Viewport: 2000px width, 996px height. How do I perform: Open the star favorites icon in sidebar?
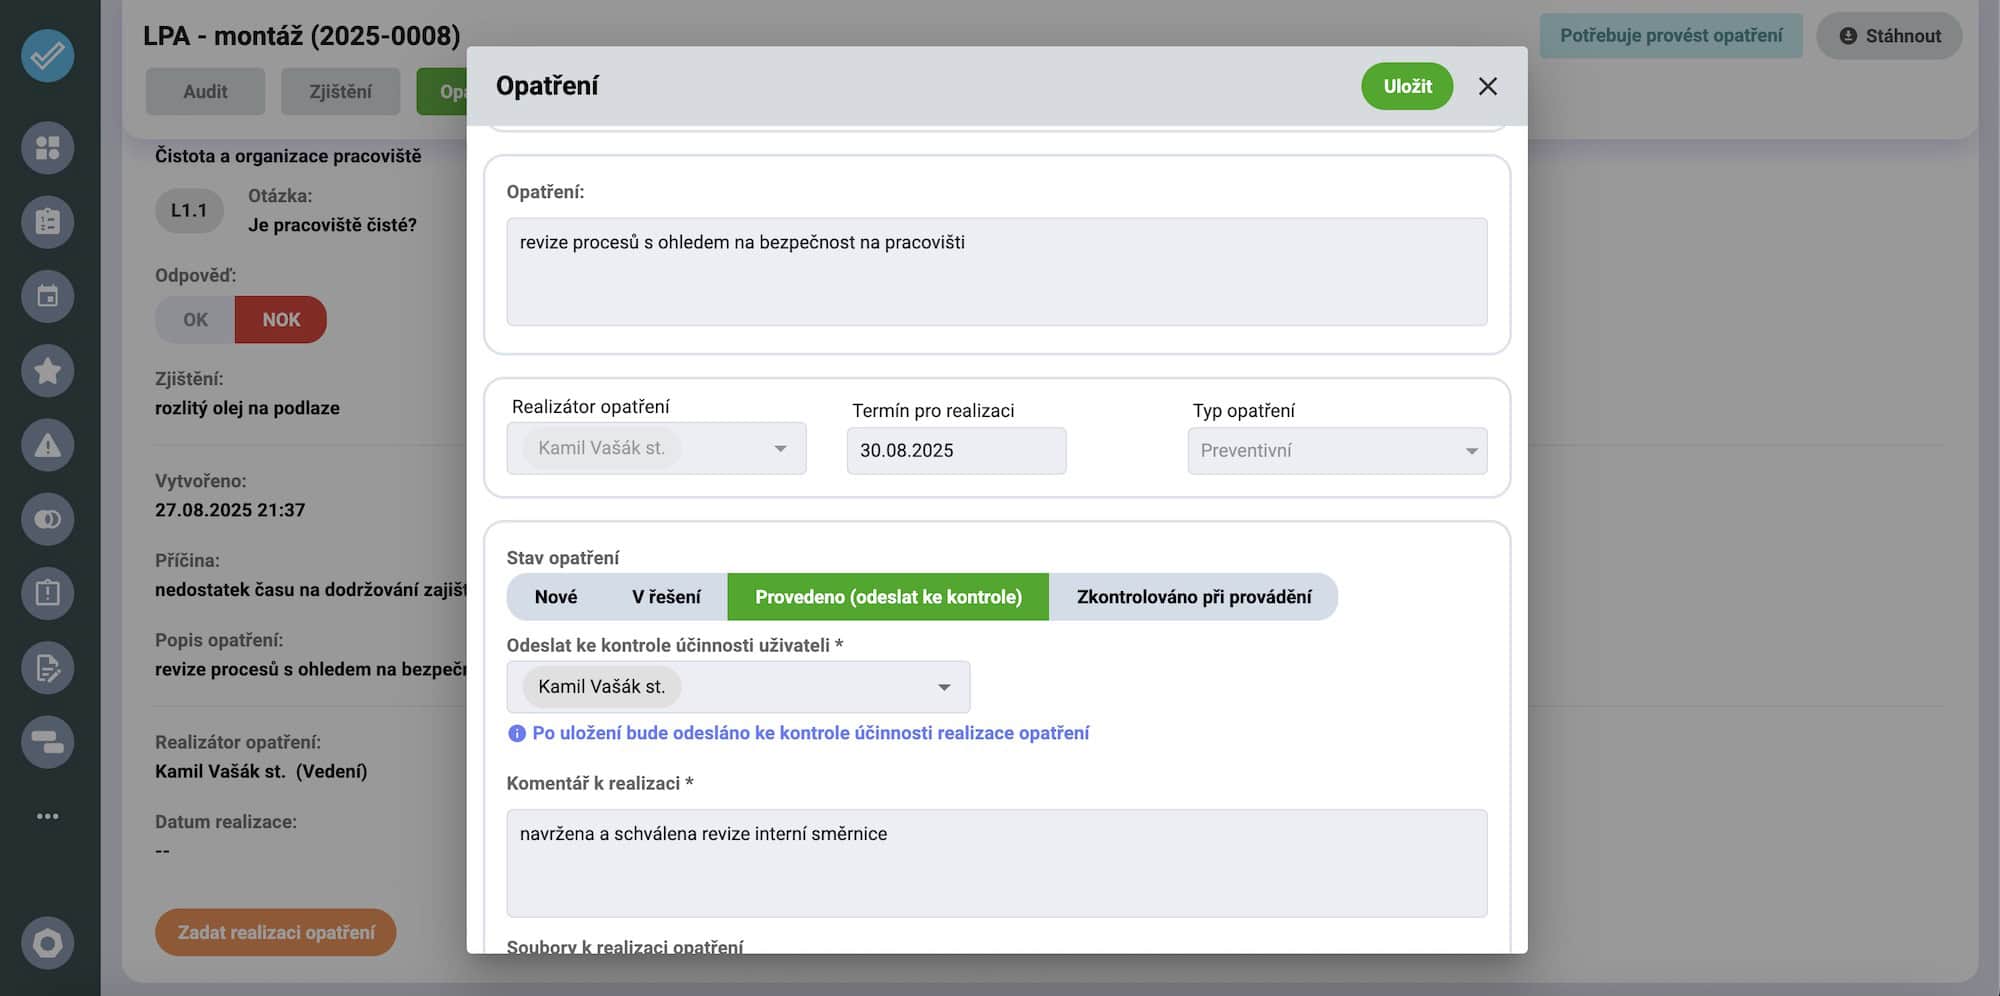coord(47,371)
